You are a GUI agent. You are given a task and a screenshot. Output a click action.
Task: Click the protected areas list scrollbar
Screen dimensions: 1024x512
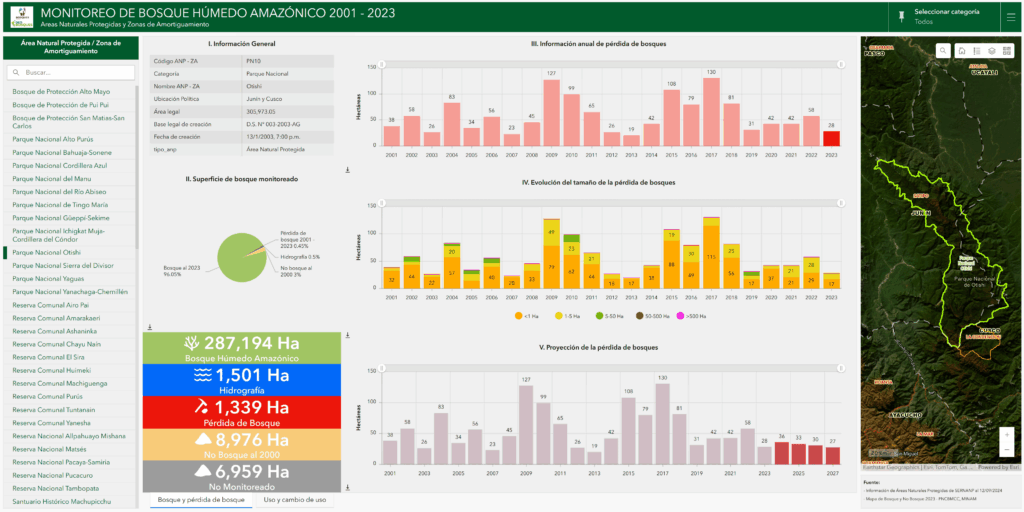point(136,167)
